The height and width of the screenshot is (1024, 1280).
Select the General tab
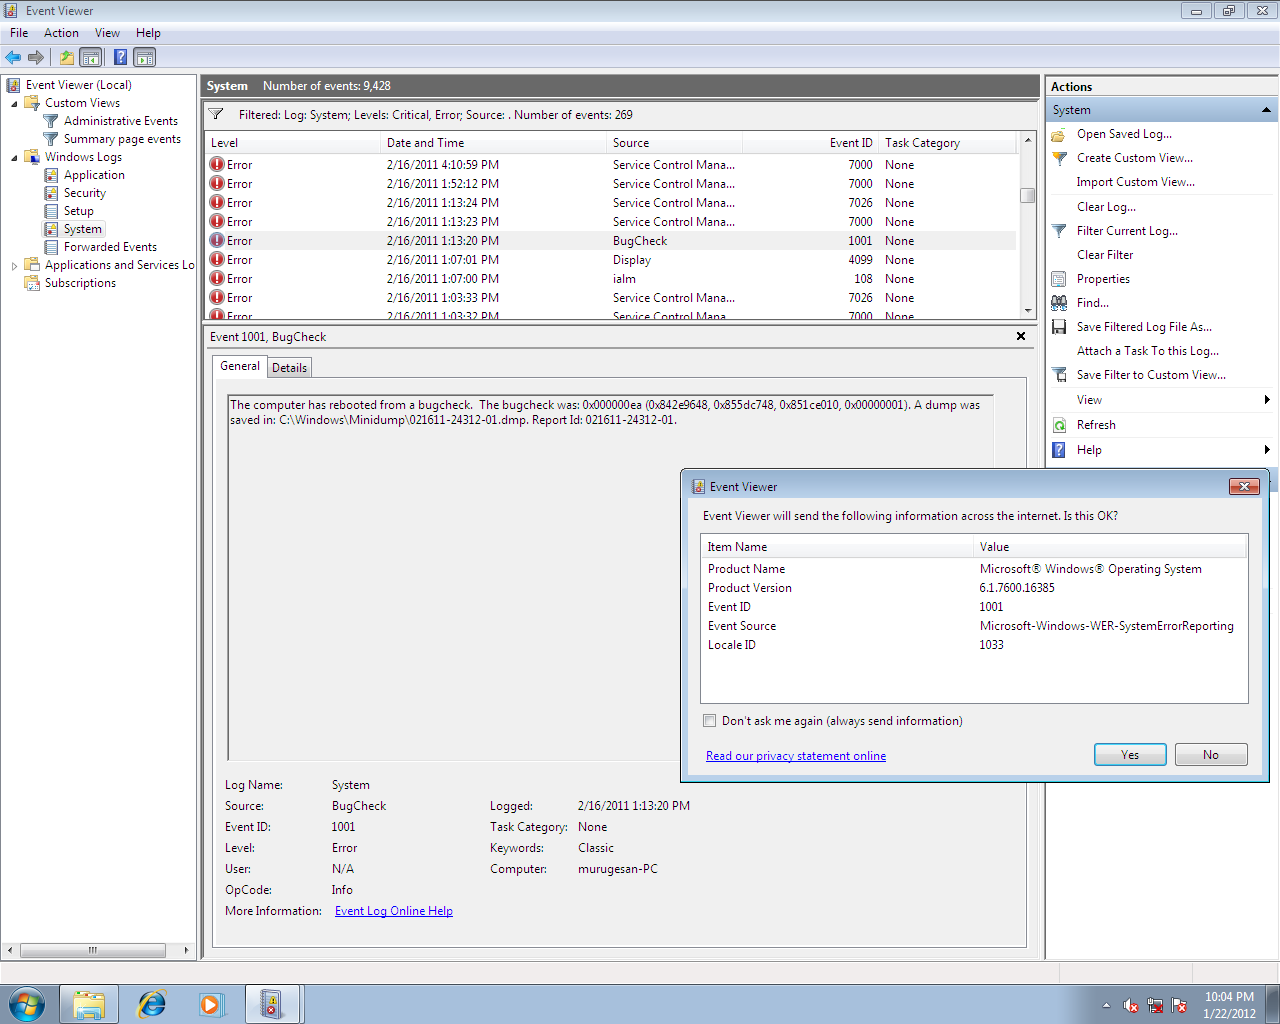click(x=240, y=366)
